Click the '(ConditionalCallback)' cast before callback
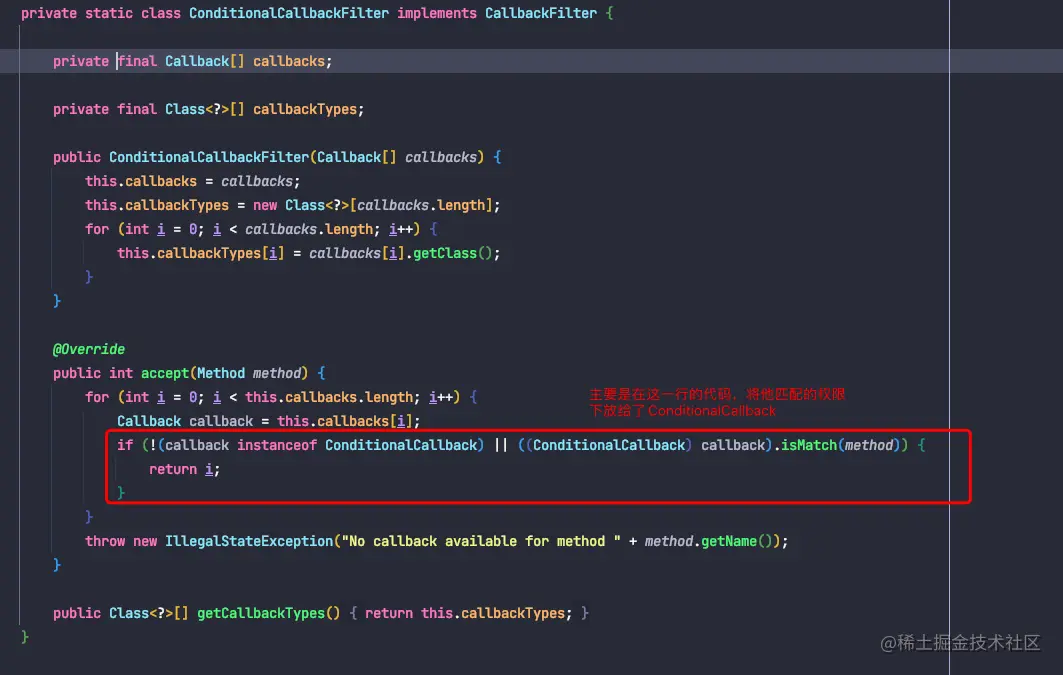Screen dimensions: 1063x675 tap(609, 445)
